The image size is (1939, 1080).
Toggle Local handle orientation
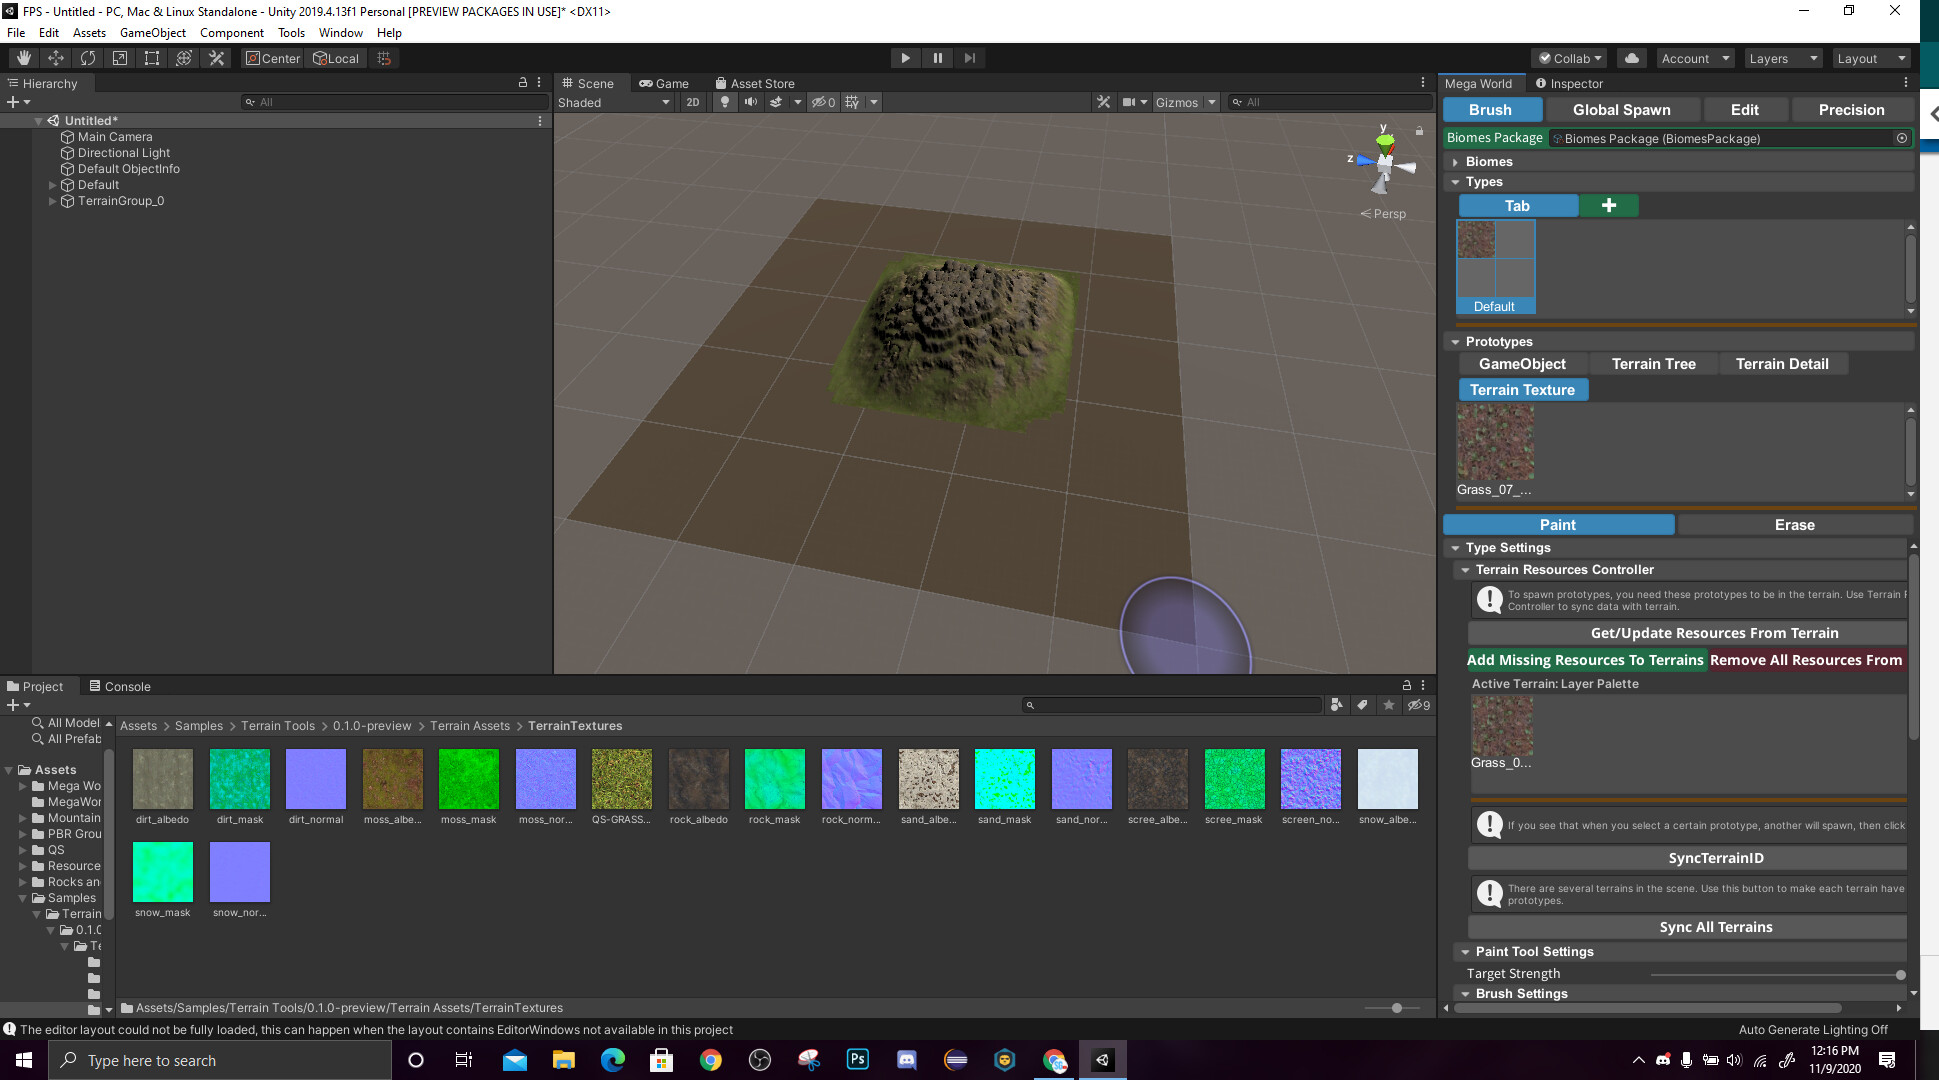pyautogui.click(x=336, y=57)
